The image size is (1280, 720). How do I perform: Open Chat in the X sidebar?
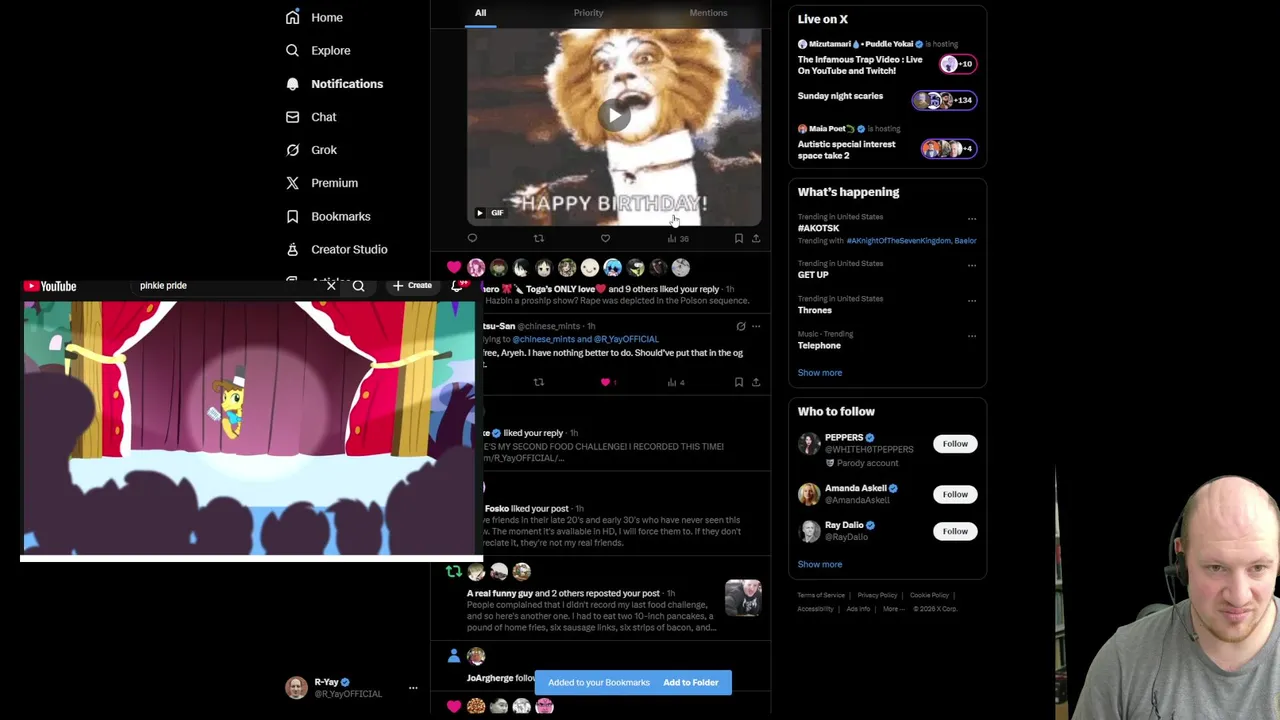click(x=311, y=117)
